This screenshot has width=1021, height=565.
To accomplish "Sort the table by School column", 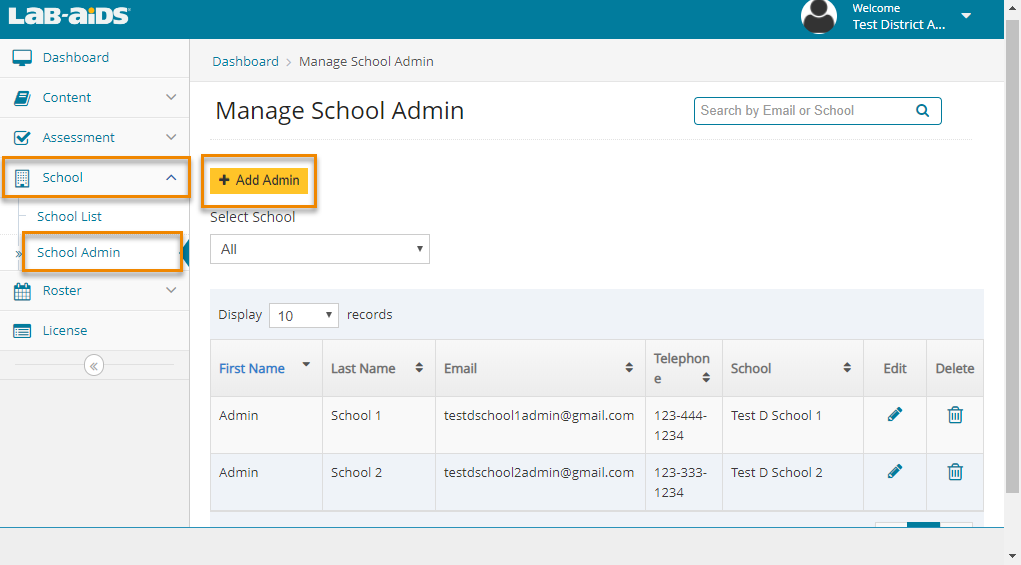I will click(790, 368).
